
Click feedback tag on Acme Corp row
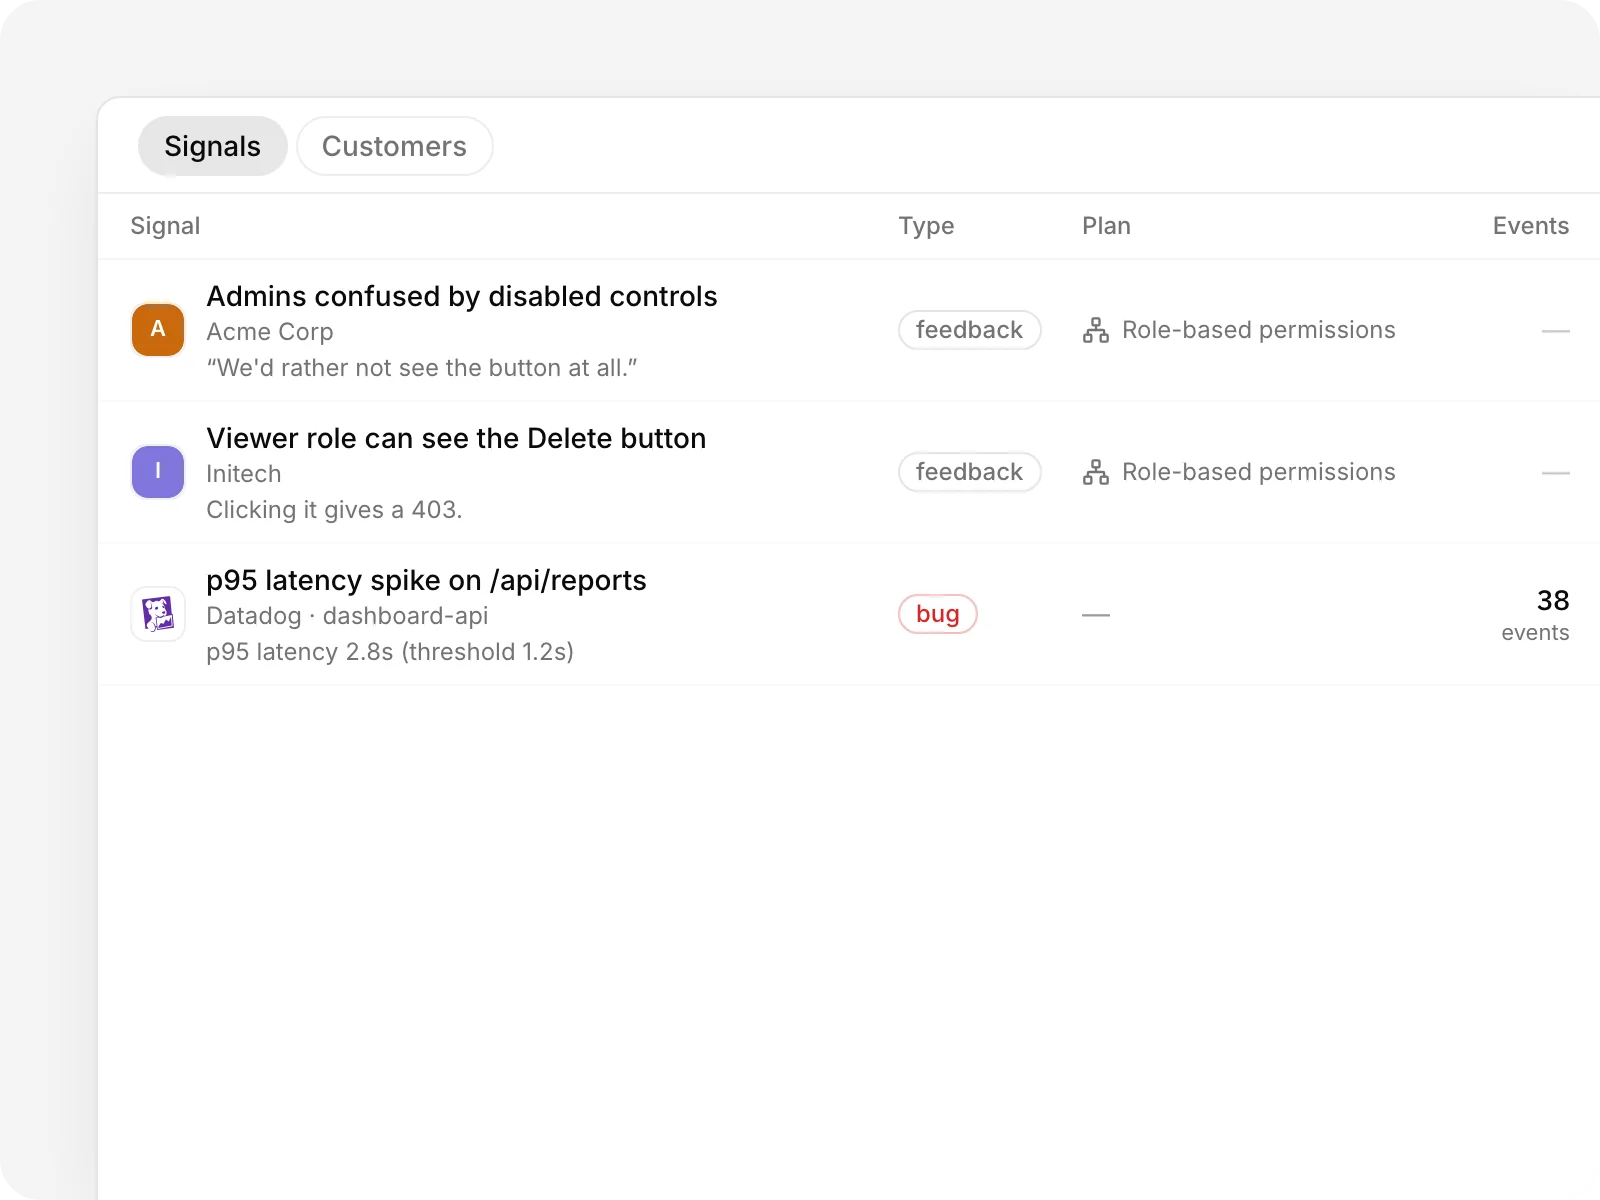tap(969, 330)
